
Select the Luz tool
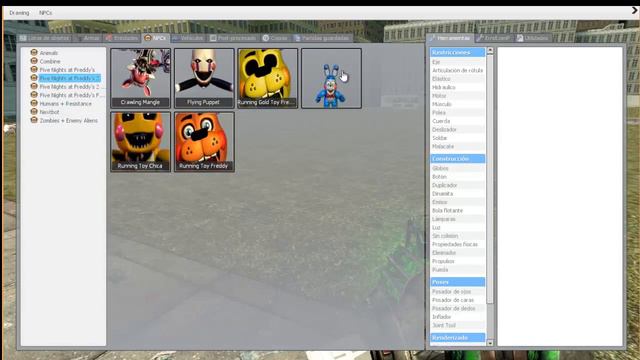tap(458, 227)
